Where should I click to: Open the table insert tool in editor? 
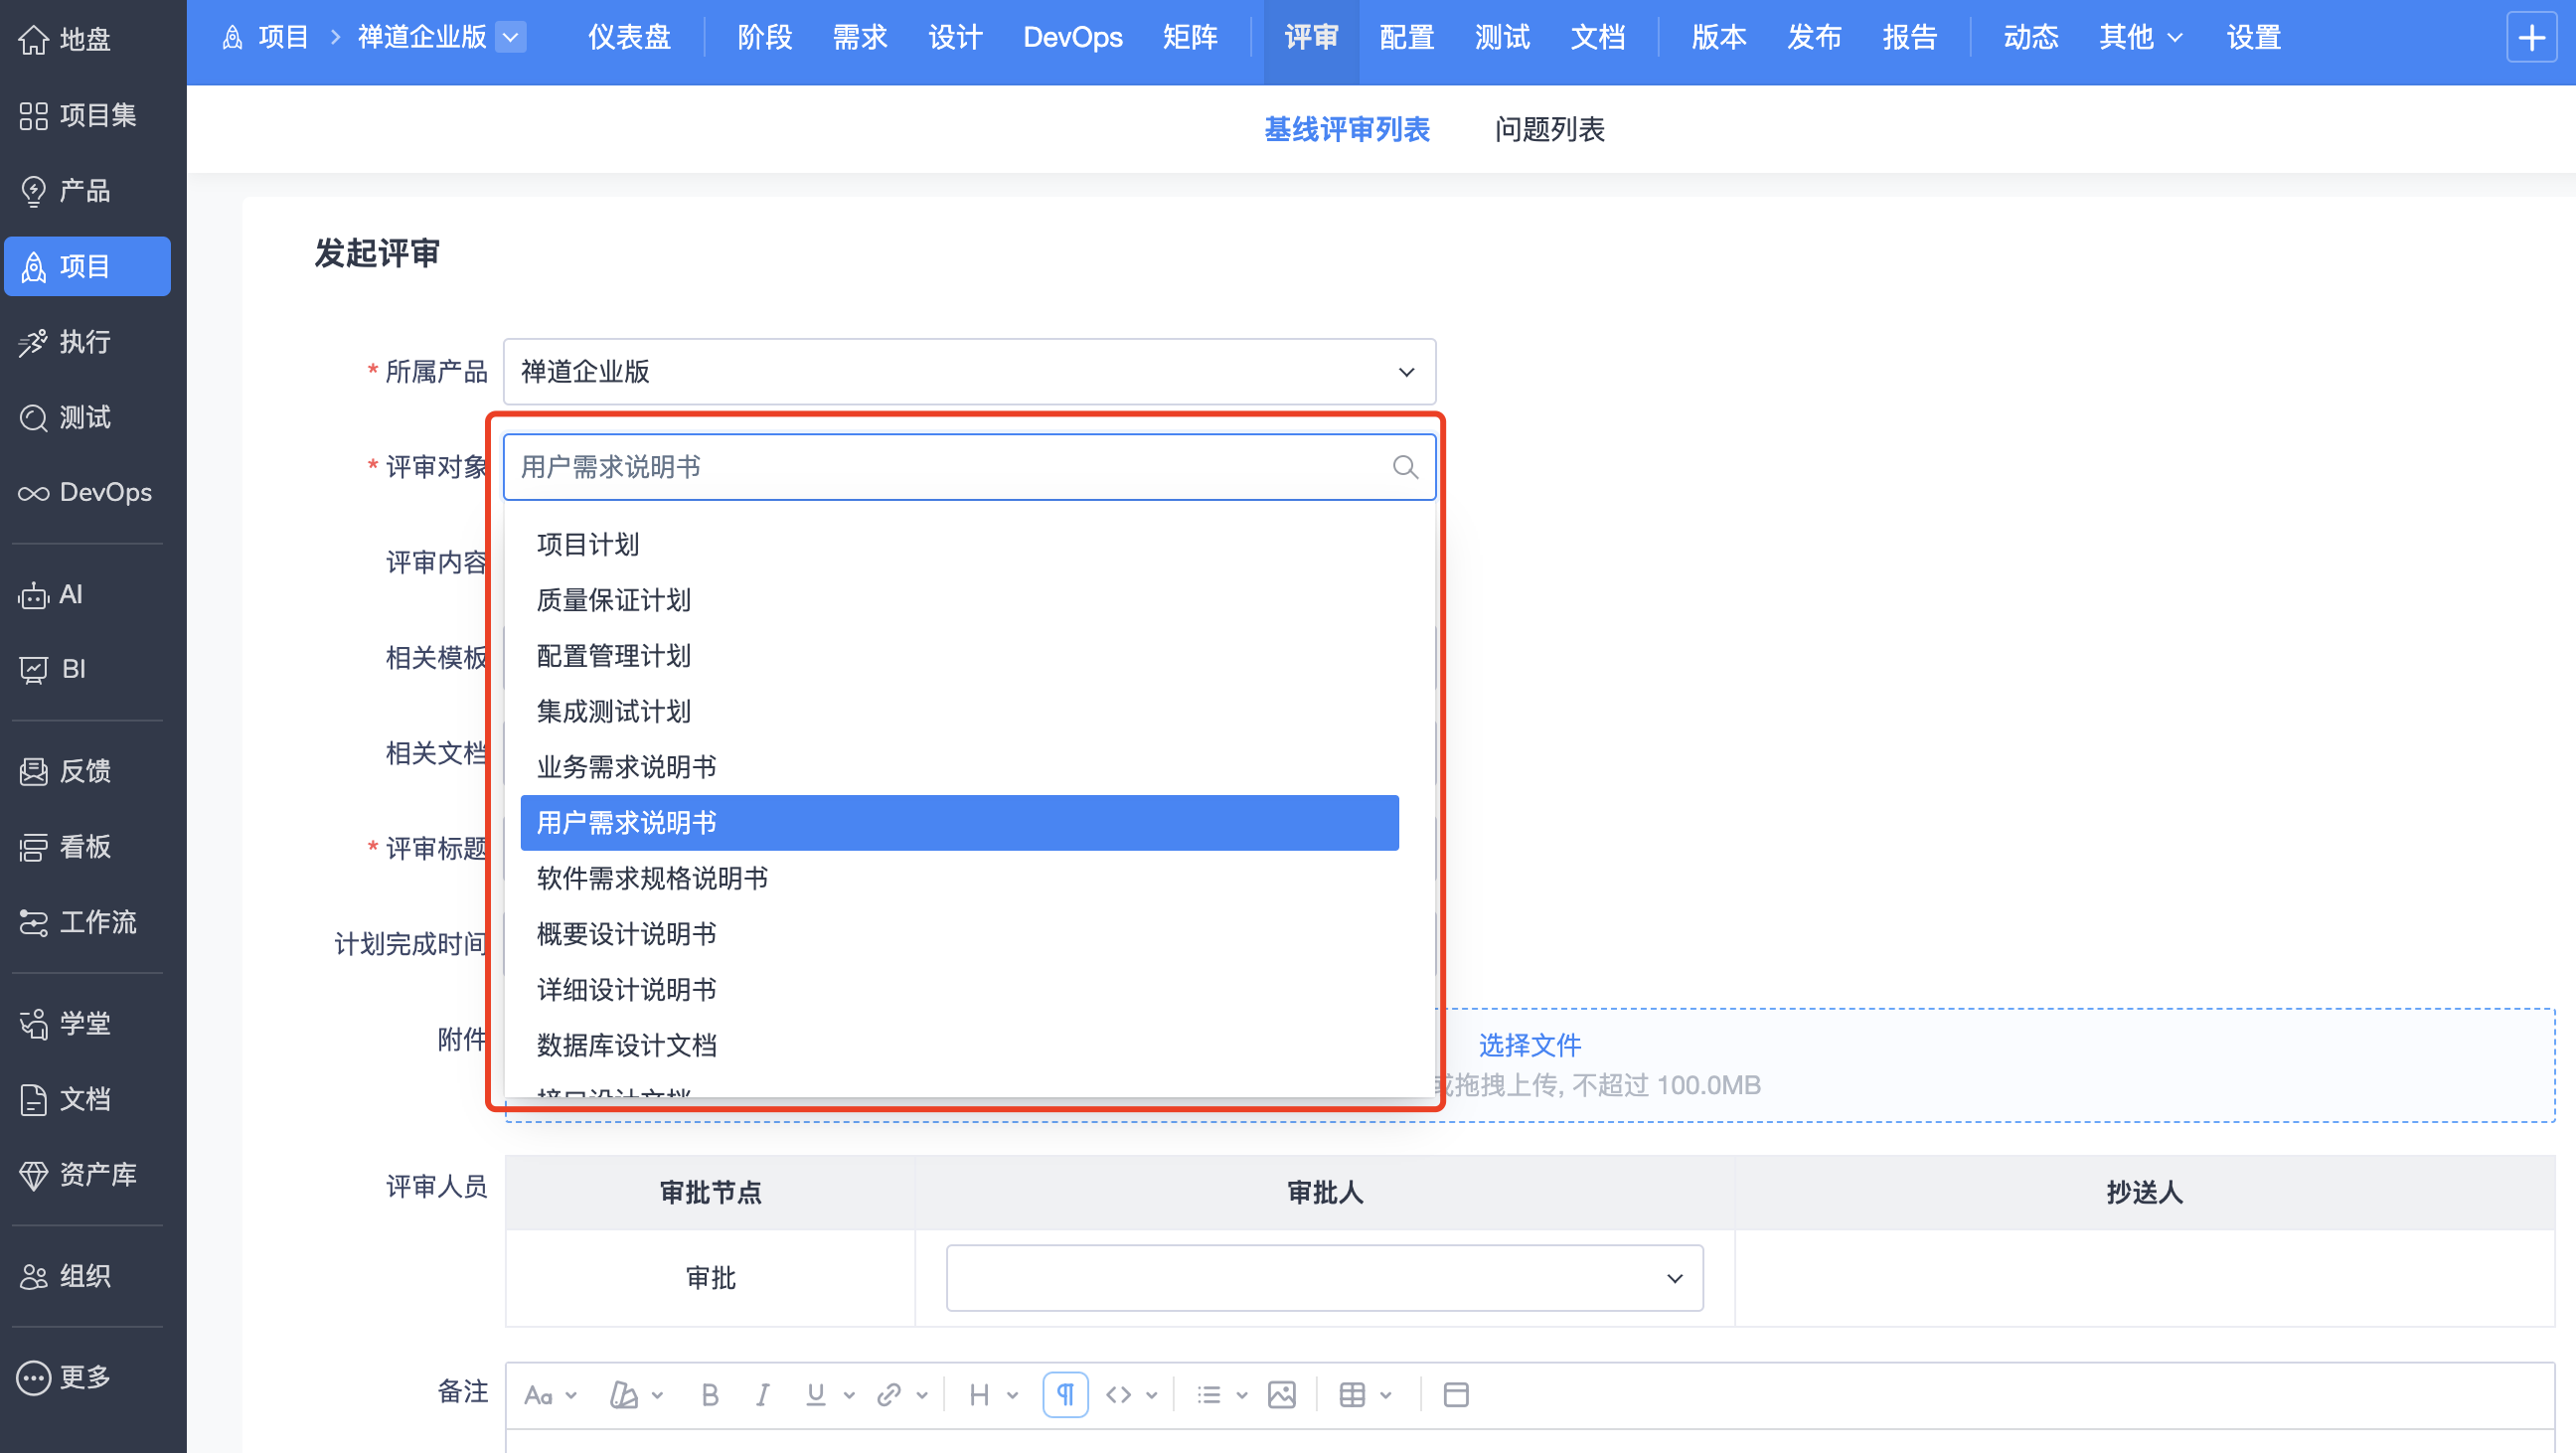1352,1395
